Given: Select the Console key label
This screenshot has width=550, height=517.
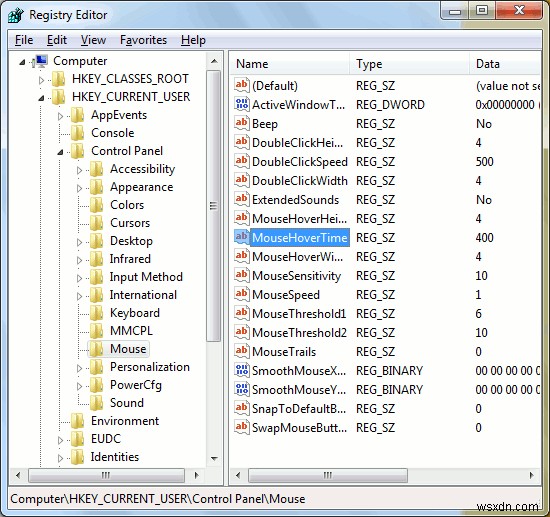Looking at the screenshot, I should [x=113, y=133].
